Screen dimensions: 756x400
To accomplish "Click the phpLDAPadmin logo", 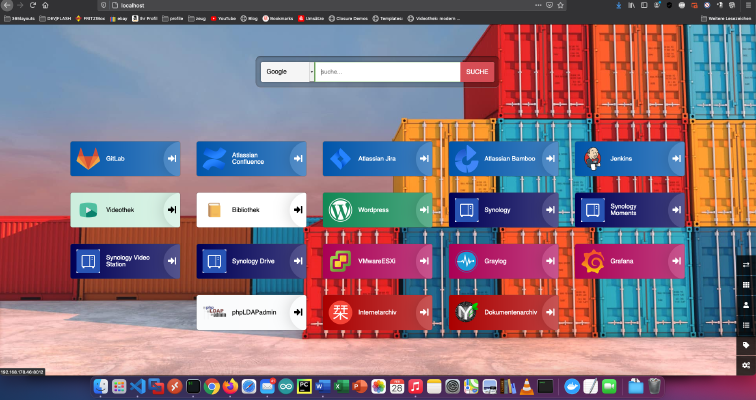I will 214,312.
